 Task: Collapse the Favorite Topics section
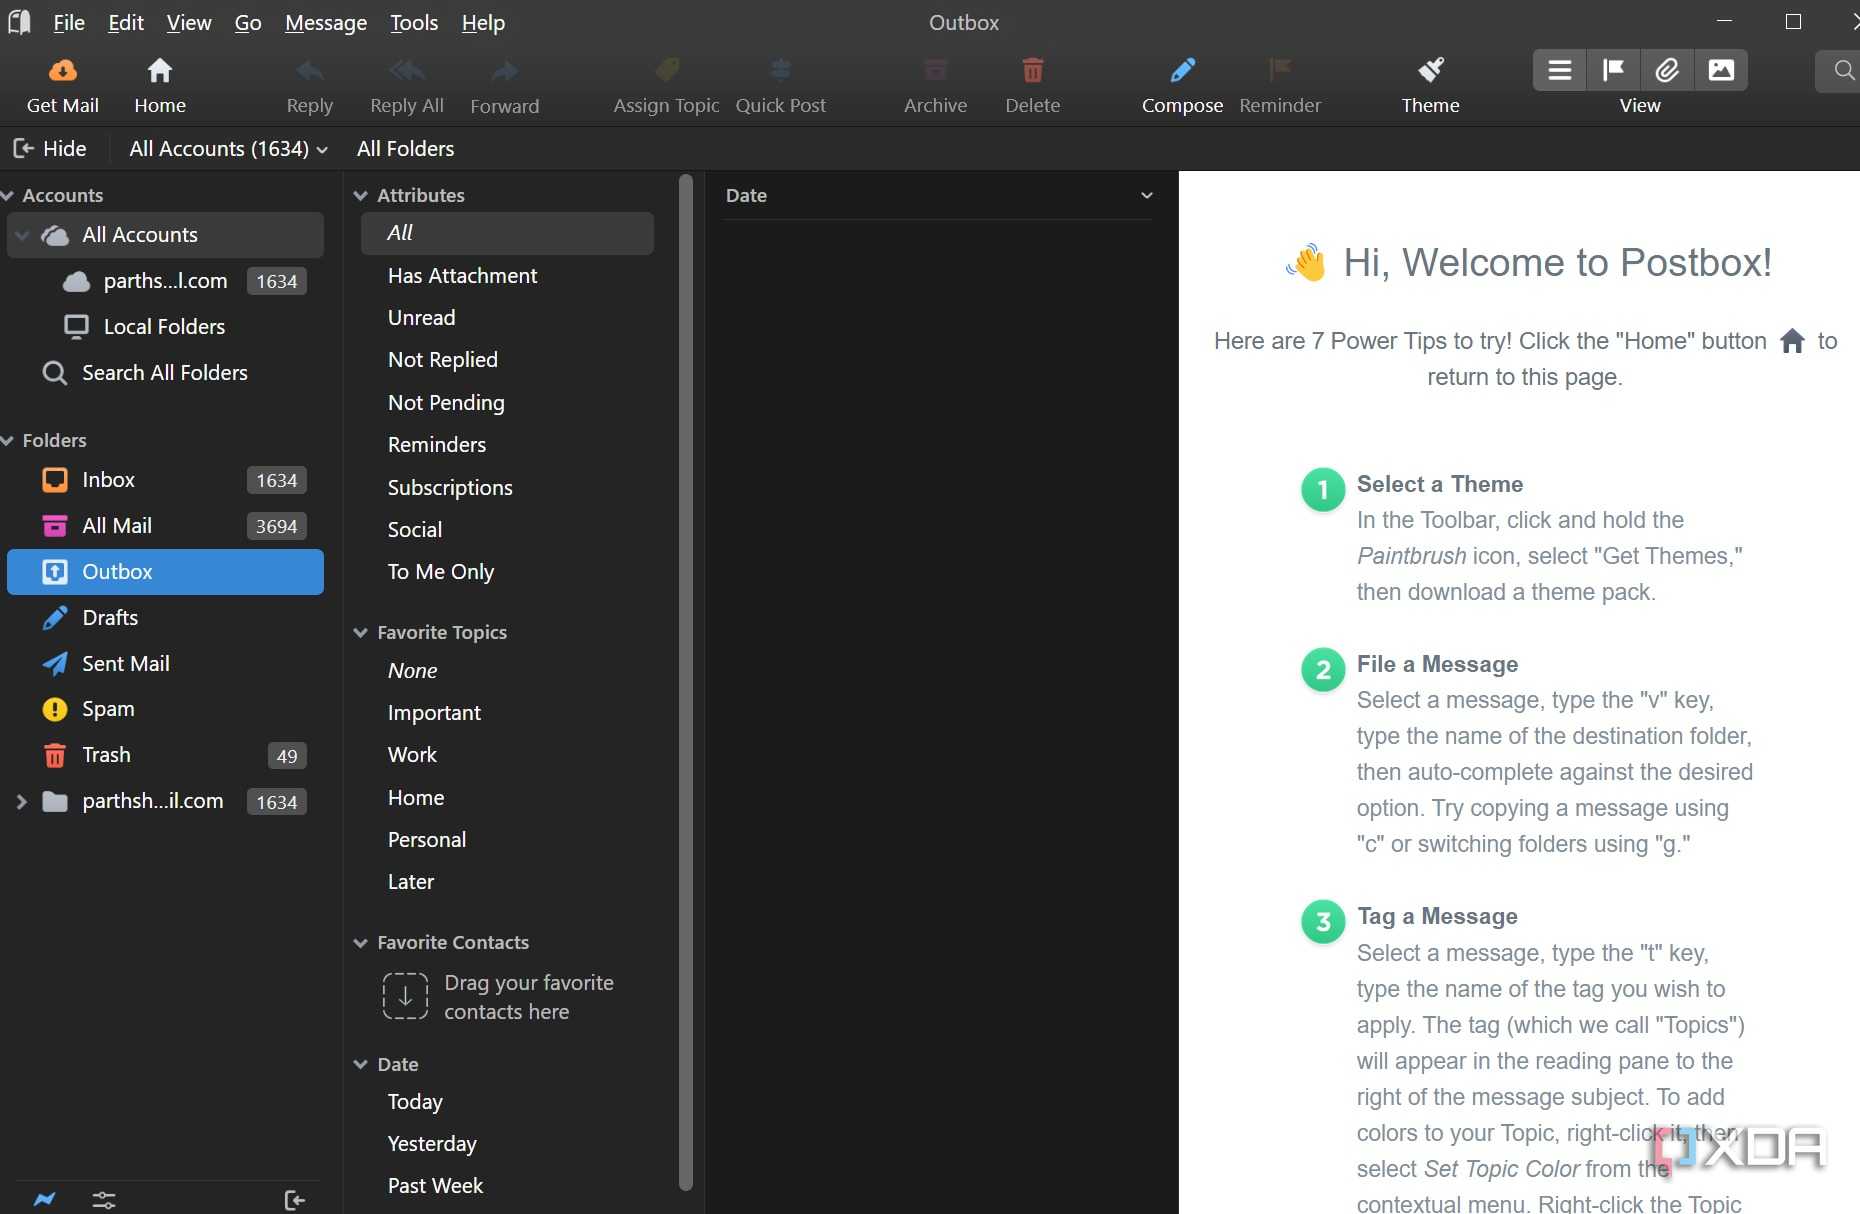pos(361,632)
